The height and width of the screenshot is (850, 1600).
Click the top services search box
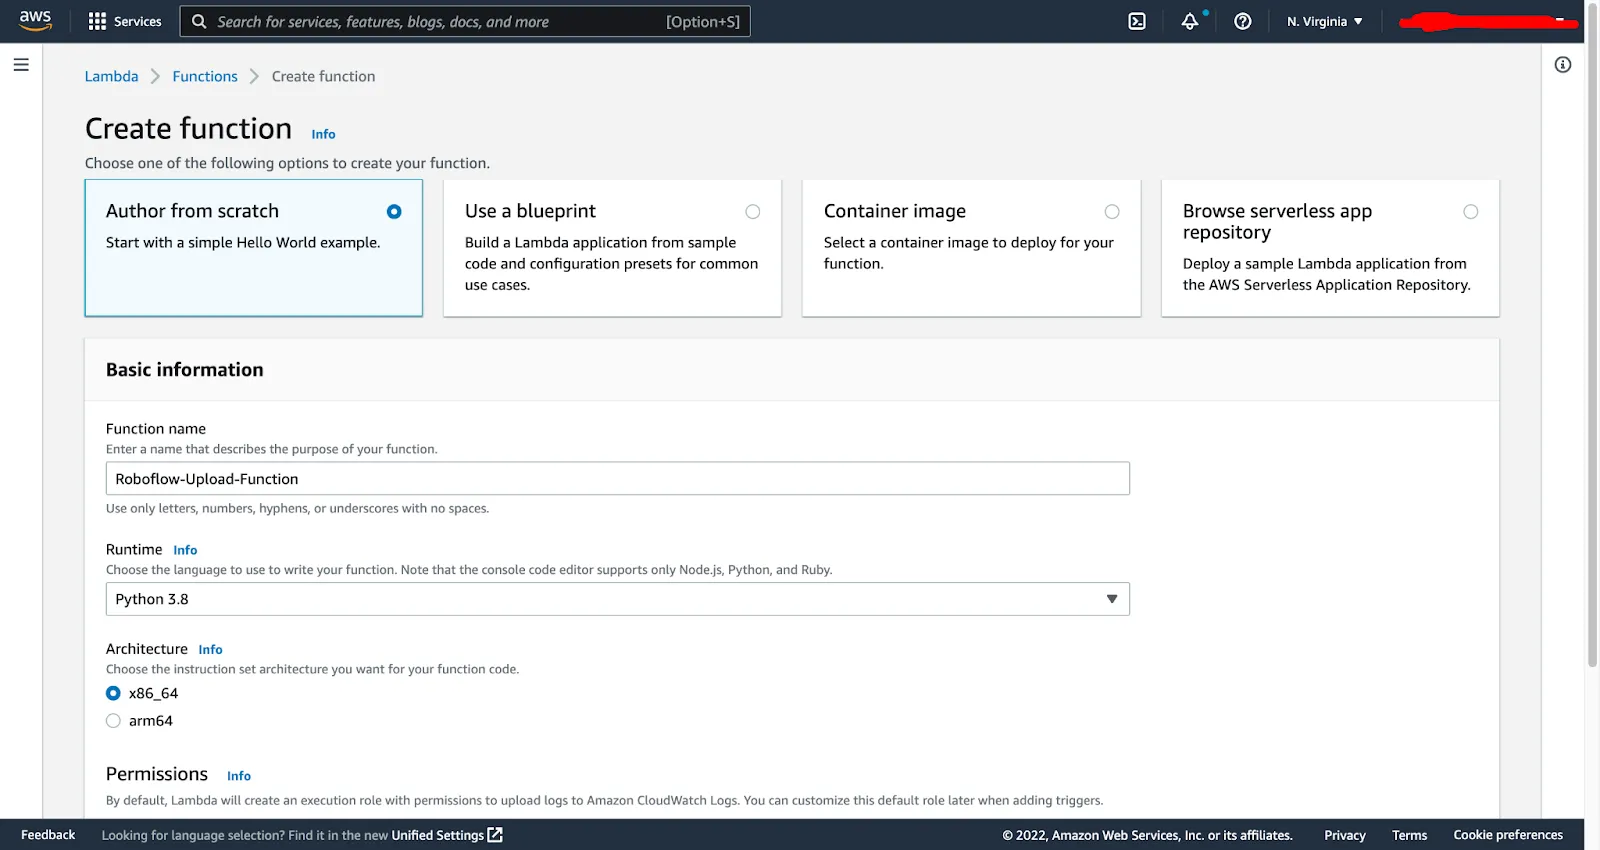point(465,21)
